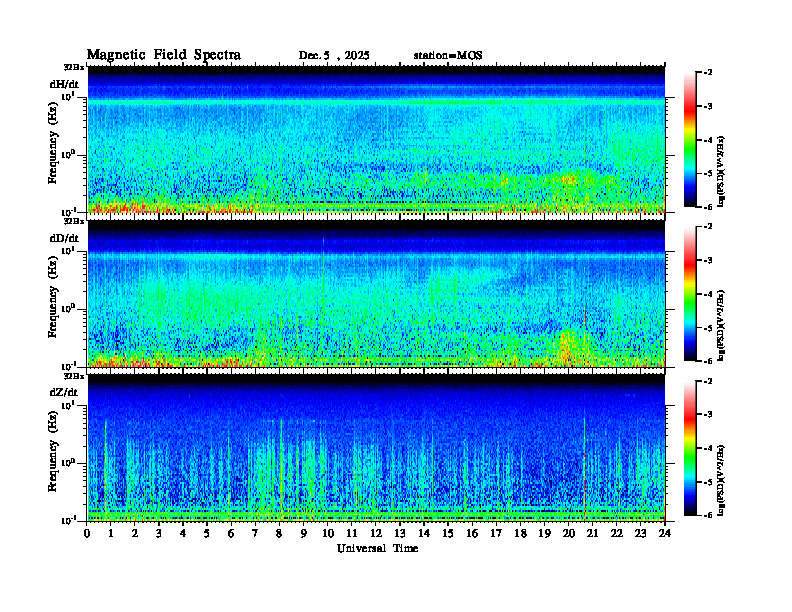Click the "-4" tick on the dD/dt color bar
Viewport: 792px width, 612px height.
point(708,294)
